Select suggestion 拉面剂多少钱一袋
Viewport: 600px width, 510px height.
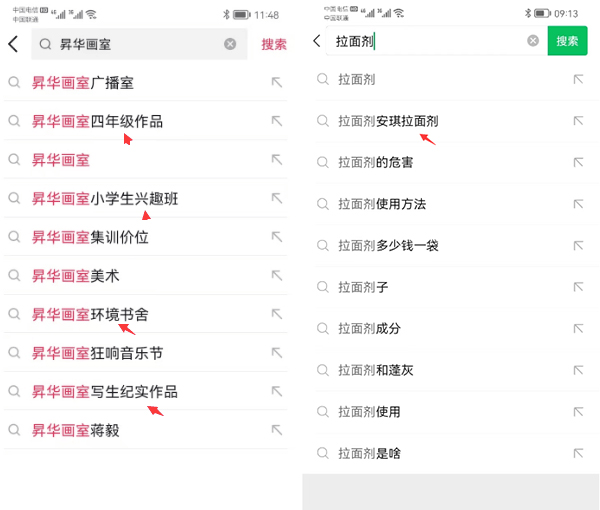pyautogui.click(x=388, y=246)
